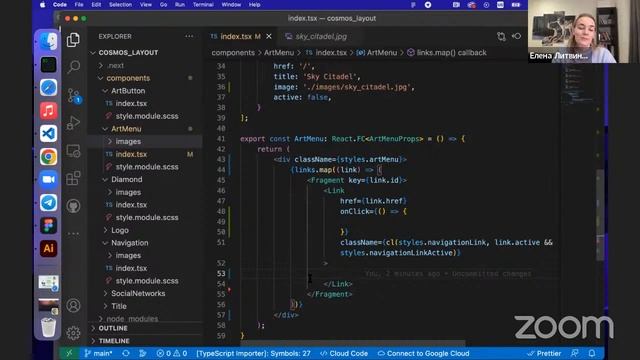Close the index.tsx editor tab
640x360 pixels.
coord(269,36)
